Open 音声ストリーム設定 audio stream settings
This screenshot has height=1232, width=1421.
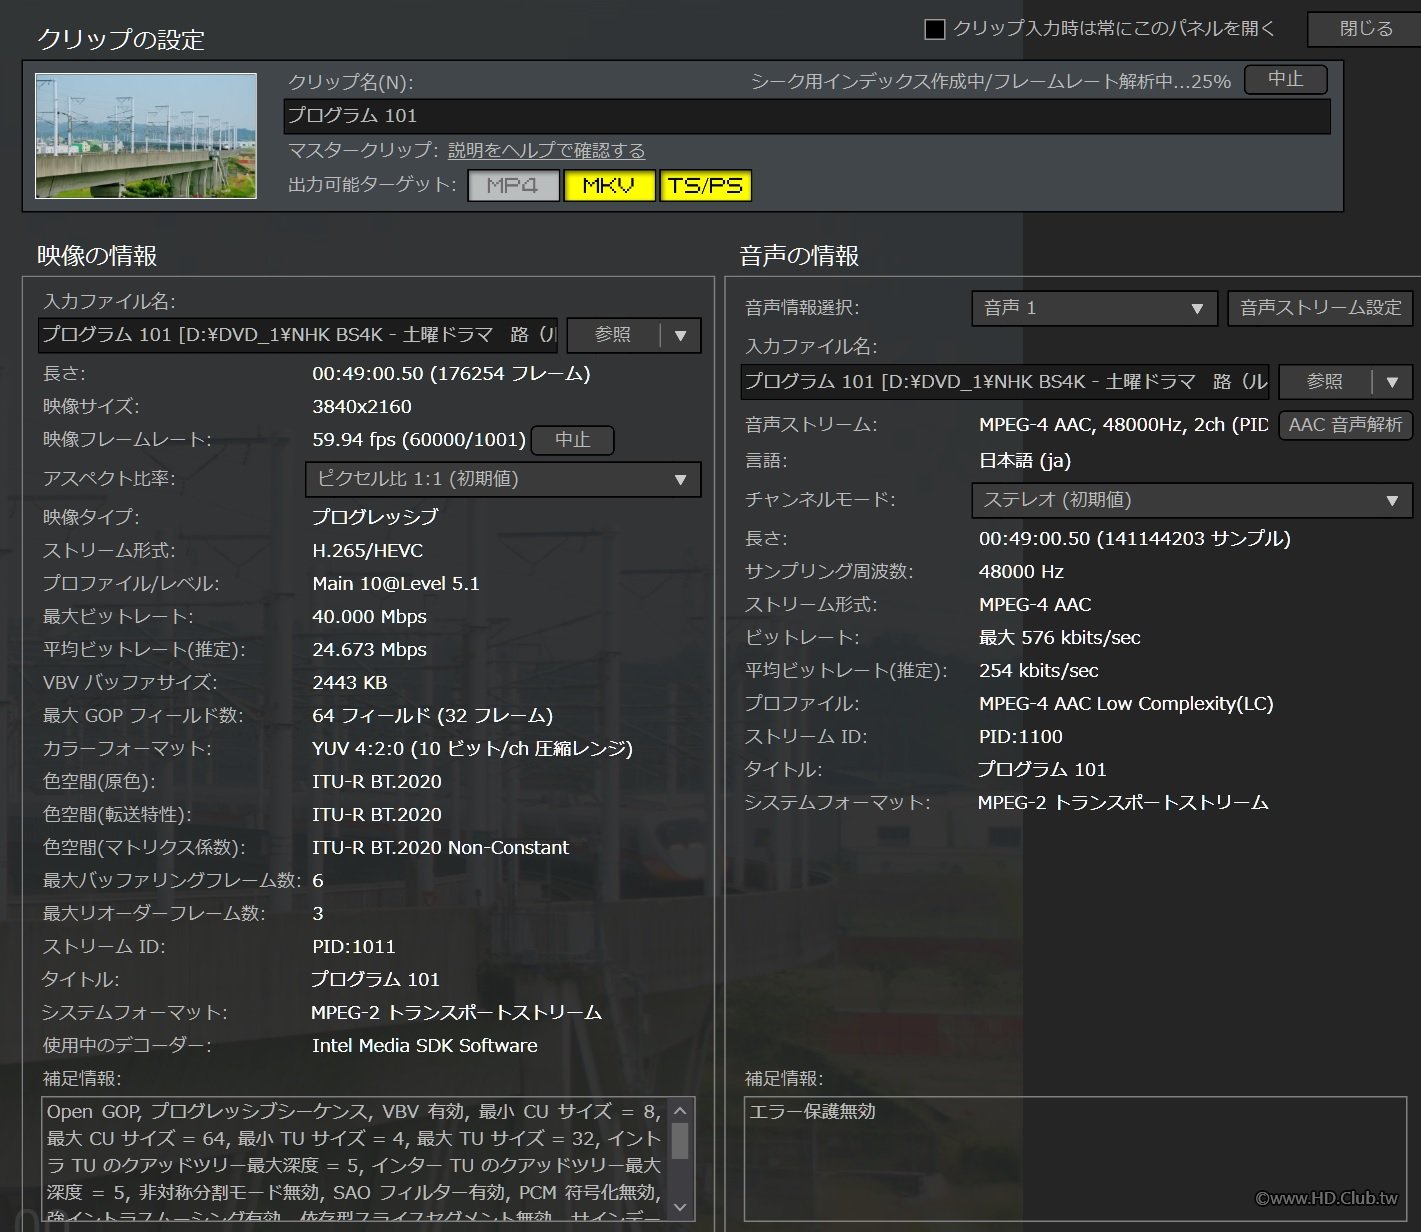coord(1320,308)
